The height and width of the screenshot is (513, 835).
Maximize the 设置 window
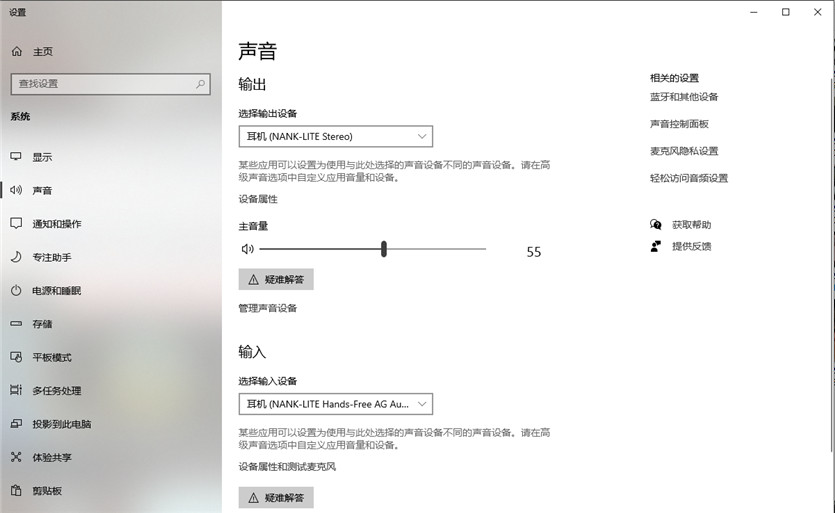785,12
